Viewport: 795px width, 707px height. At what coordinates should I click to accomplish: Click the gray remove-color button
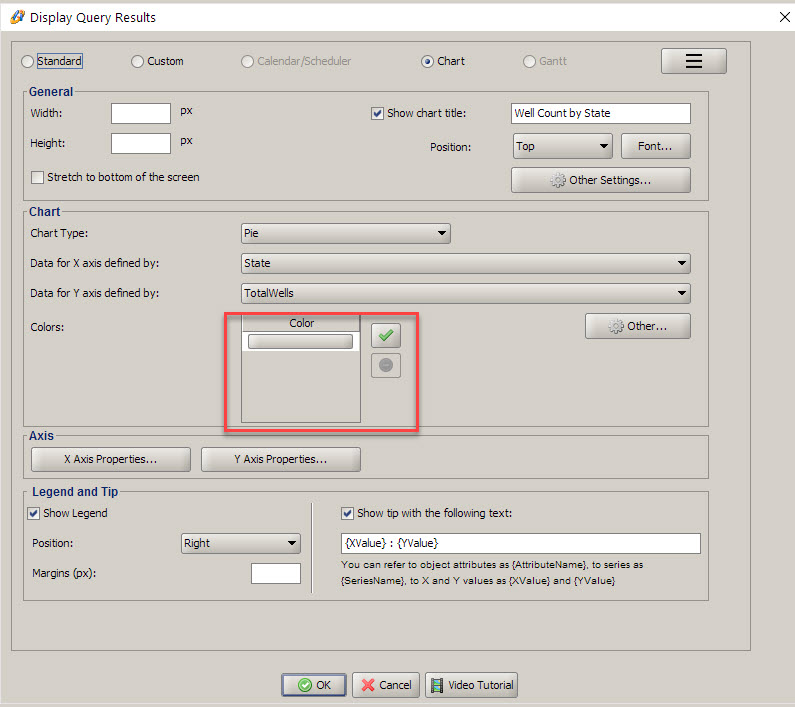[386, 365]
